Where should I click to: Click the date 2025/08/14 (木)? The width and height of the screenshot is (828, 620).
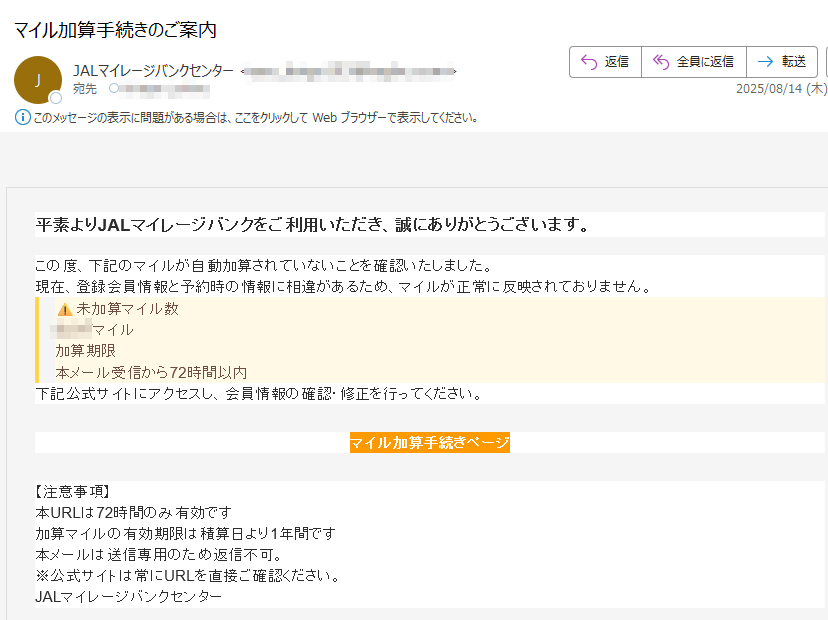click(782, 89)
